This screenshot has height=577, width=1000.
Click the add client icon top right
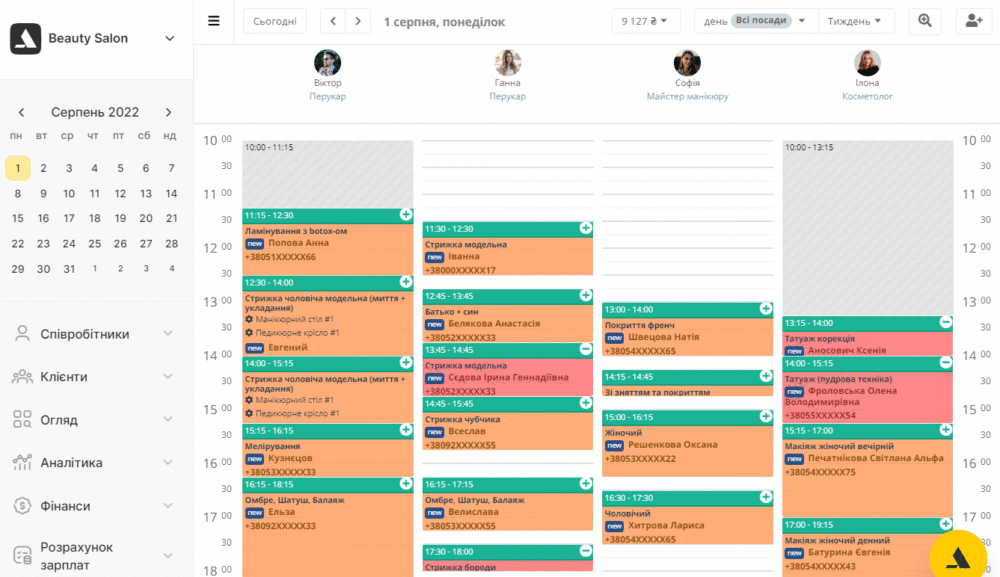point(974,21)
